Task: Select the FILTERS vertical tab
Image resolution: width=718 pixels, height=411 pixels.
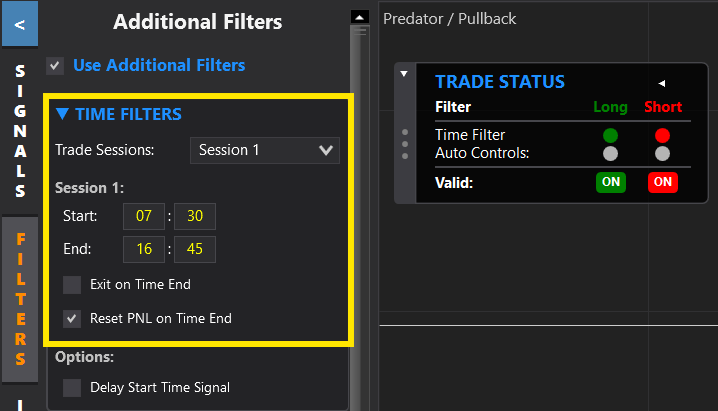Action: point(20,300)
